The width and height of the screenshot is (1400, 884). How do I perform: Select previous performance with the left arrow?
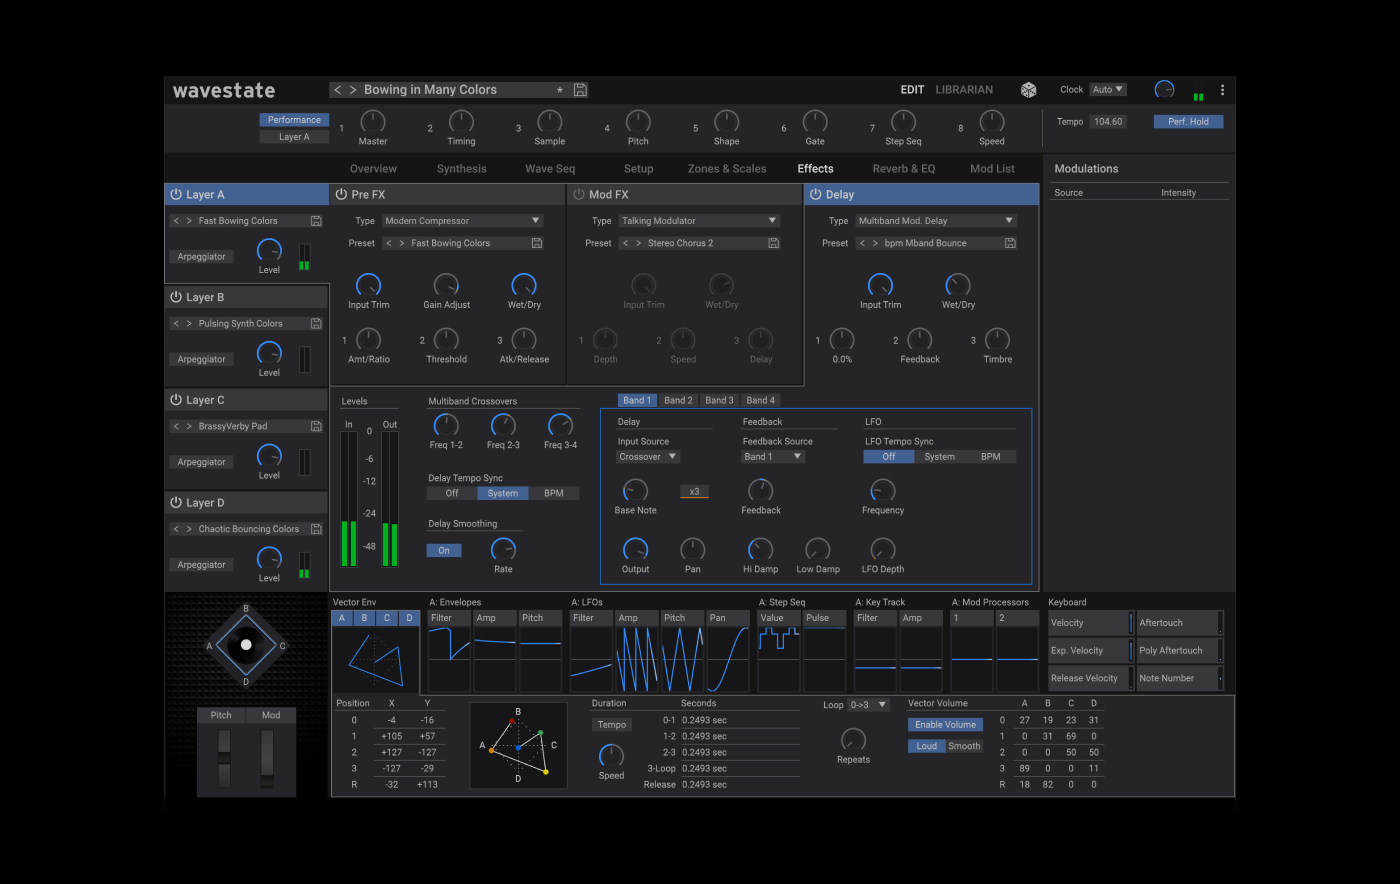(337, 90)
